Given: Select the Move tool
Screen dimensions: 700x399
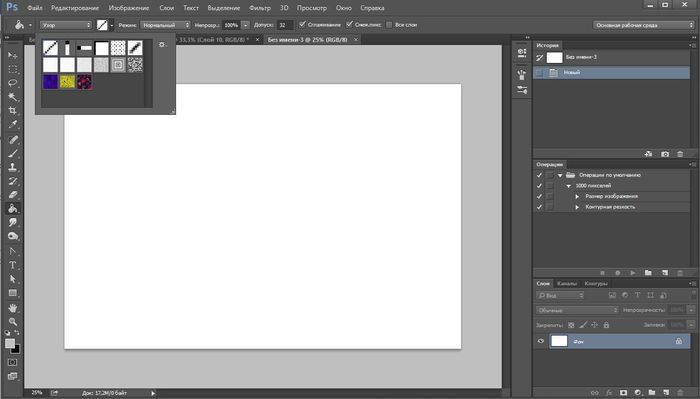Looking at the screenshot, I should (x=12, y=55).
